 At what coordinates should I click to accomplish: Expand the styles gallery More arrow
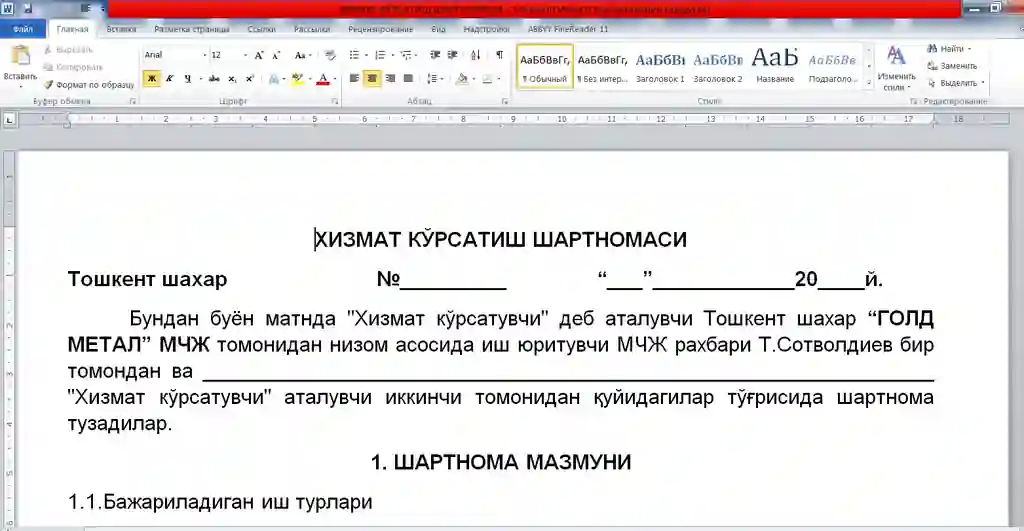869,83
